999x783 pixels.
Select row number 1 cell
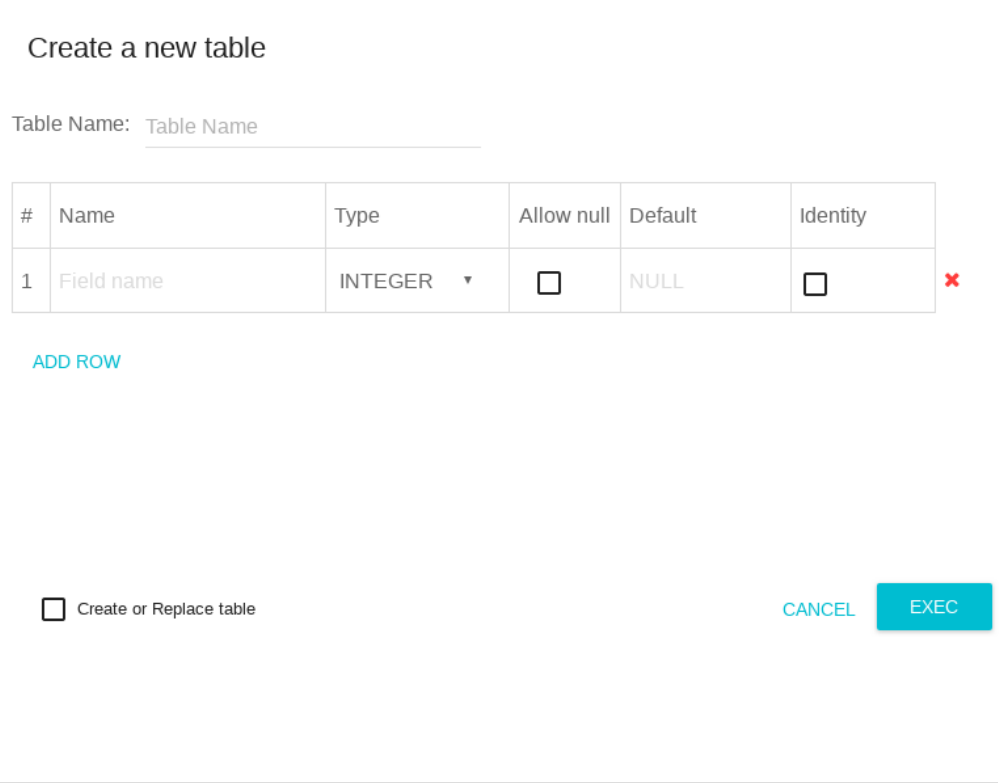27,281
